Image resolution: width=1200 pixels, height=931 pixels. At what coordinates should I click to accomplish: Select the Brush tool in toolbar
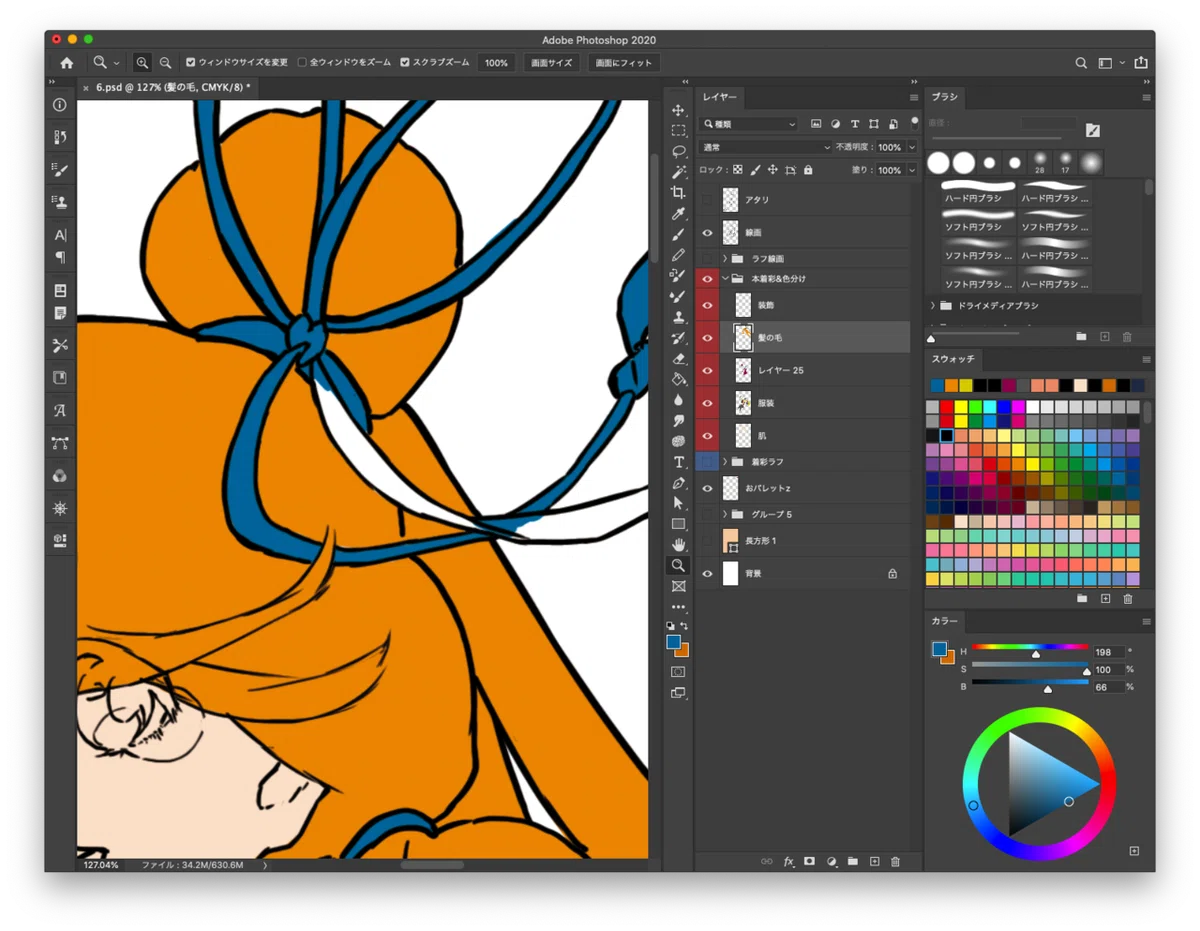tap(678, 234)
